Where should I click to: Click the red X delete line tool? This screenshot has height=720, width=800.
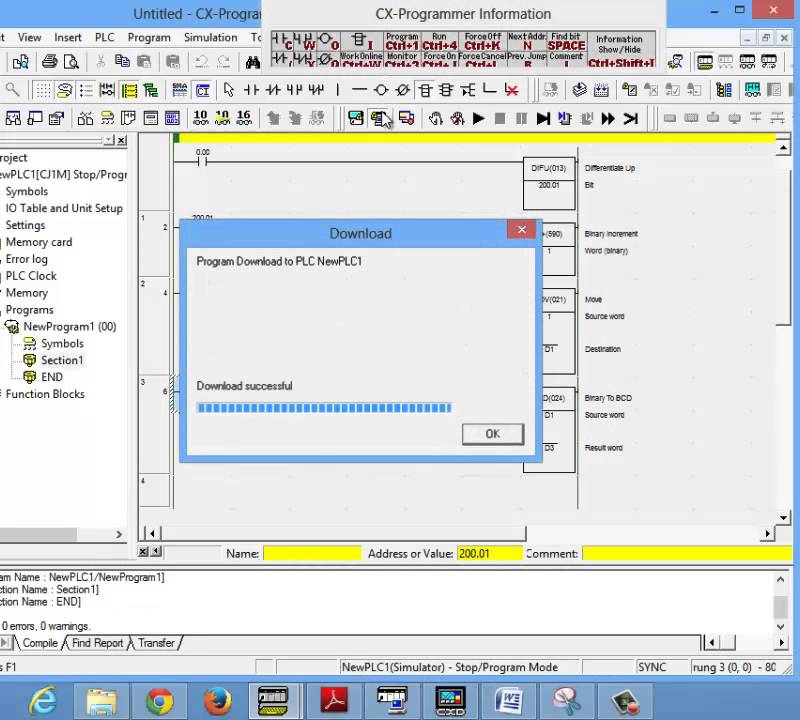pyautogui.click(x=511, y=90)
